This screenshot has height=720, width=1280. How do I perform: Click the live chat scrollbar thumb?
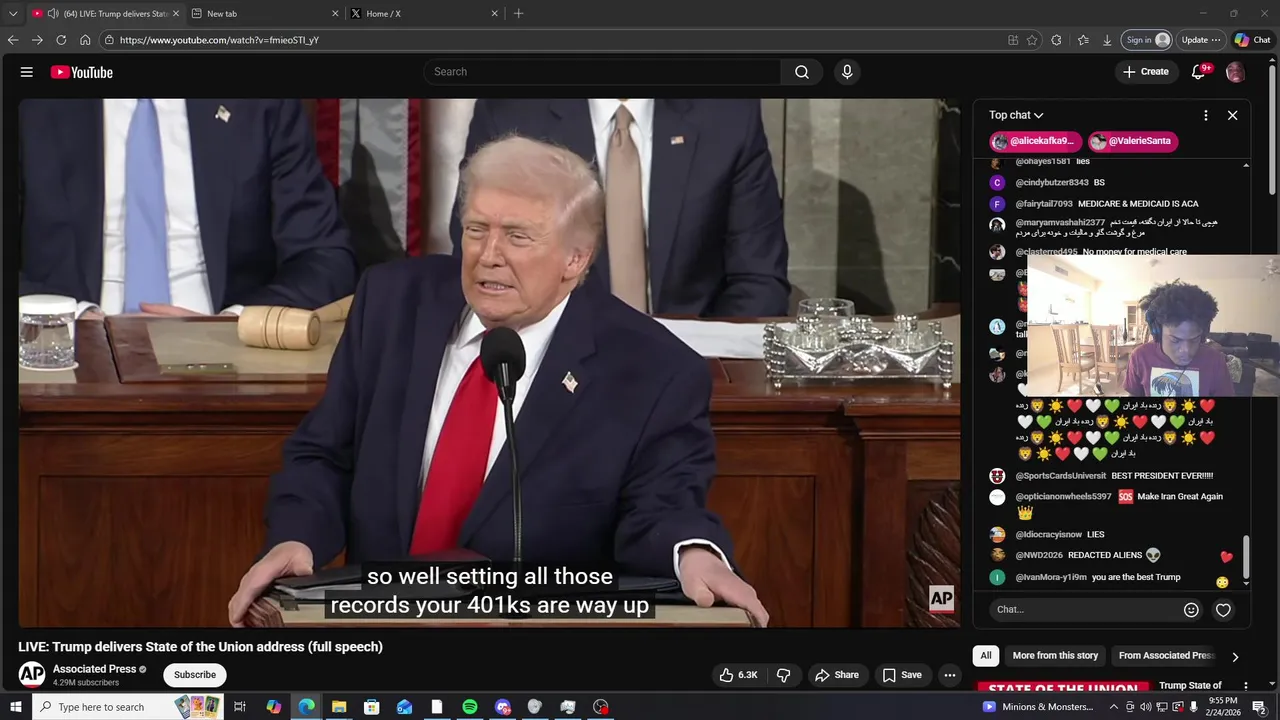click(1246, 556)
